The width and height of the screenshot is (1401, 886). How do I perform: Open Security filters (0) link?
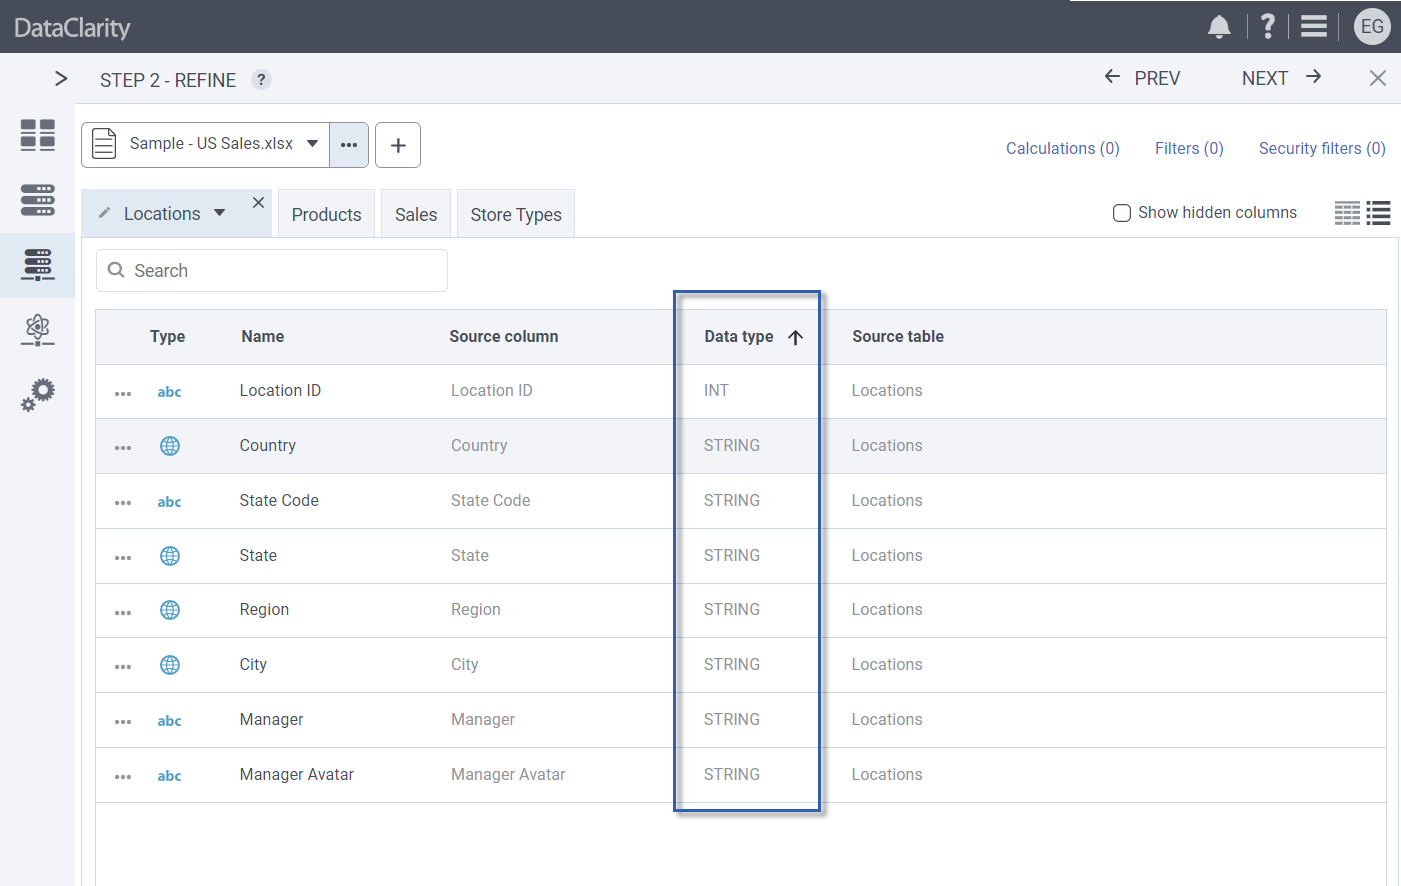pyautogui.click(x=1322, y=148)
